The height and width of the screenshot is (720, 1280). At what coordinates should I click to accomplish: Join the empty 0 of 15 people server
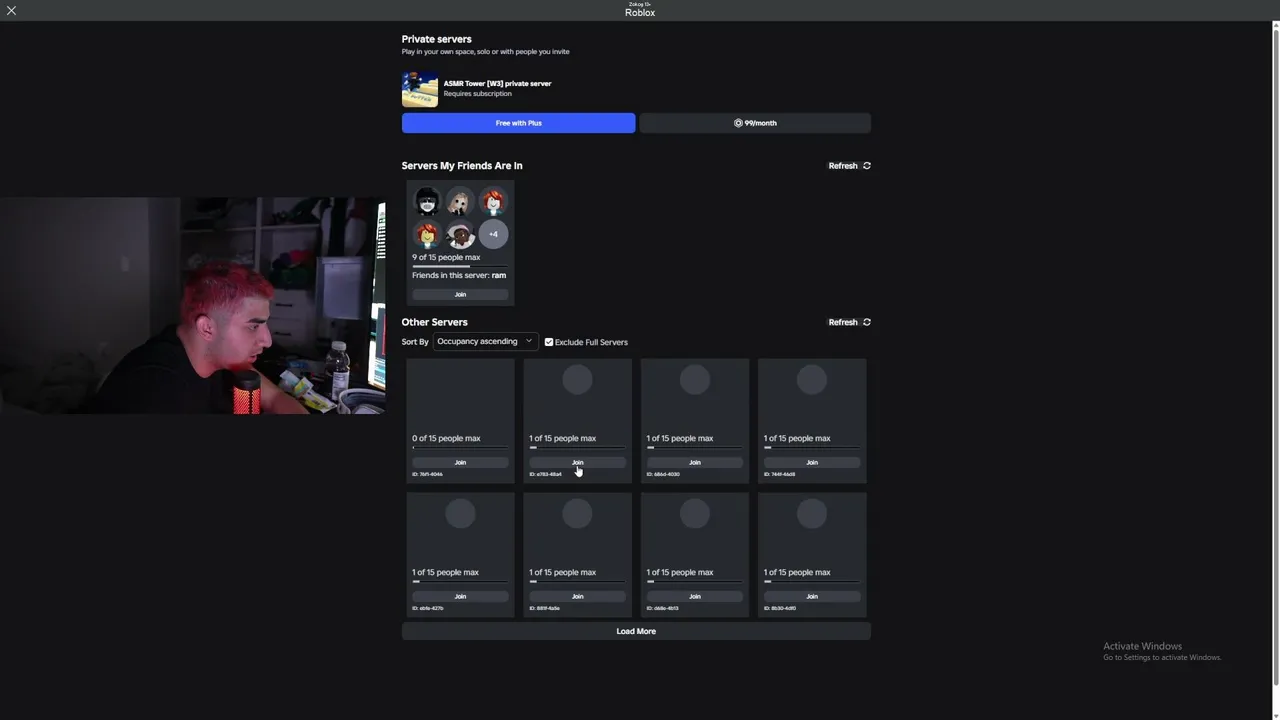[460, 462]
